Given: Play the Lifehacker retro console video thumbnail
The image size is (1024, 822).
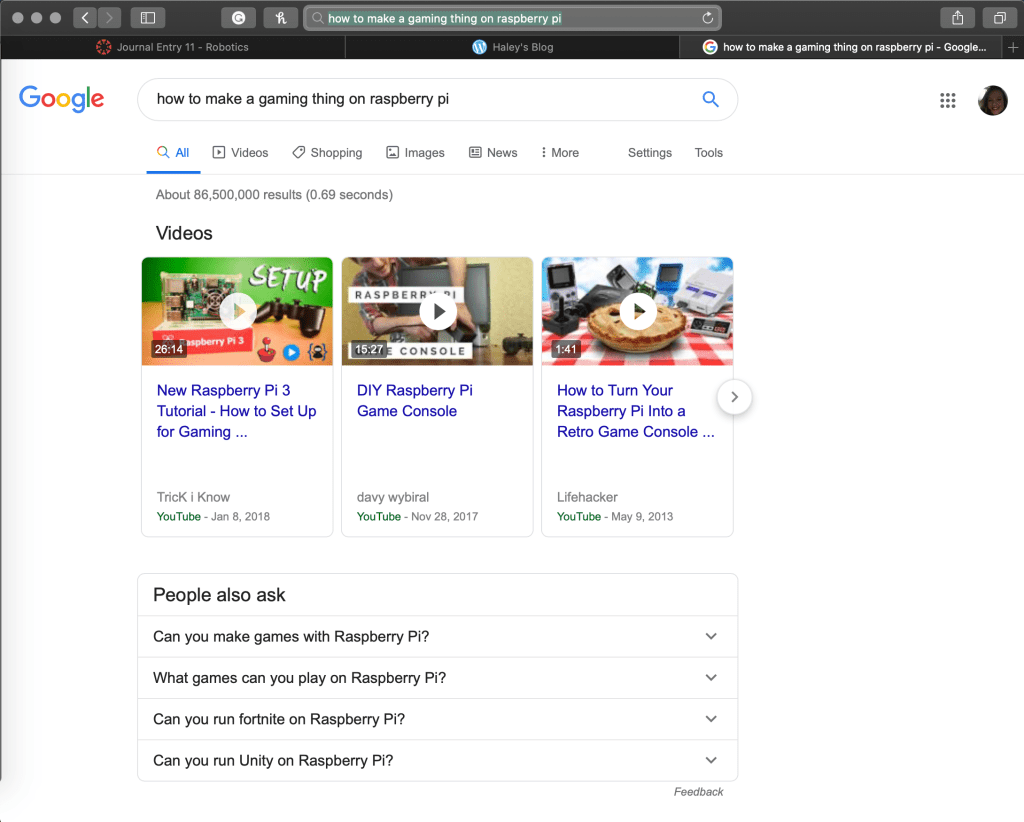Looking at the screenshot, I should [637, 311].
